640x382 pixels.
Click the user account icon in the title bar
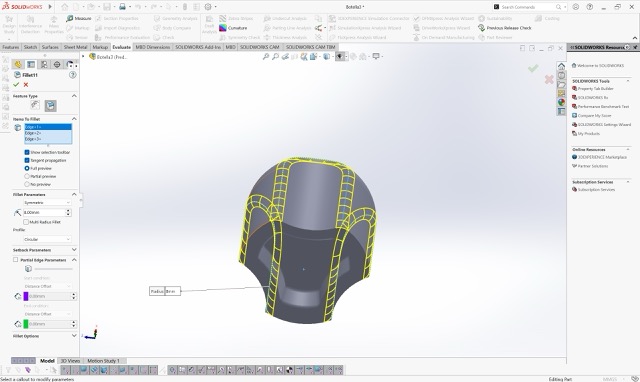click(x=576, y=7)
